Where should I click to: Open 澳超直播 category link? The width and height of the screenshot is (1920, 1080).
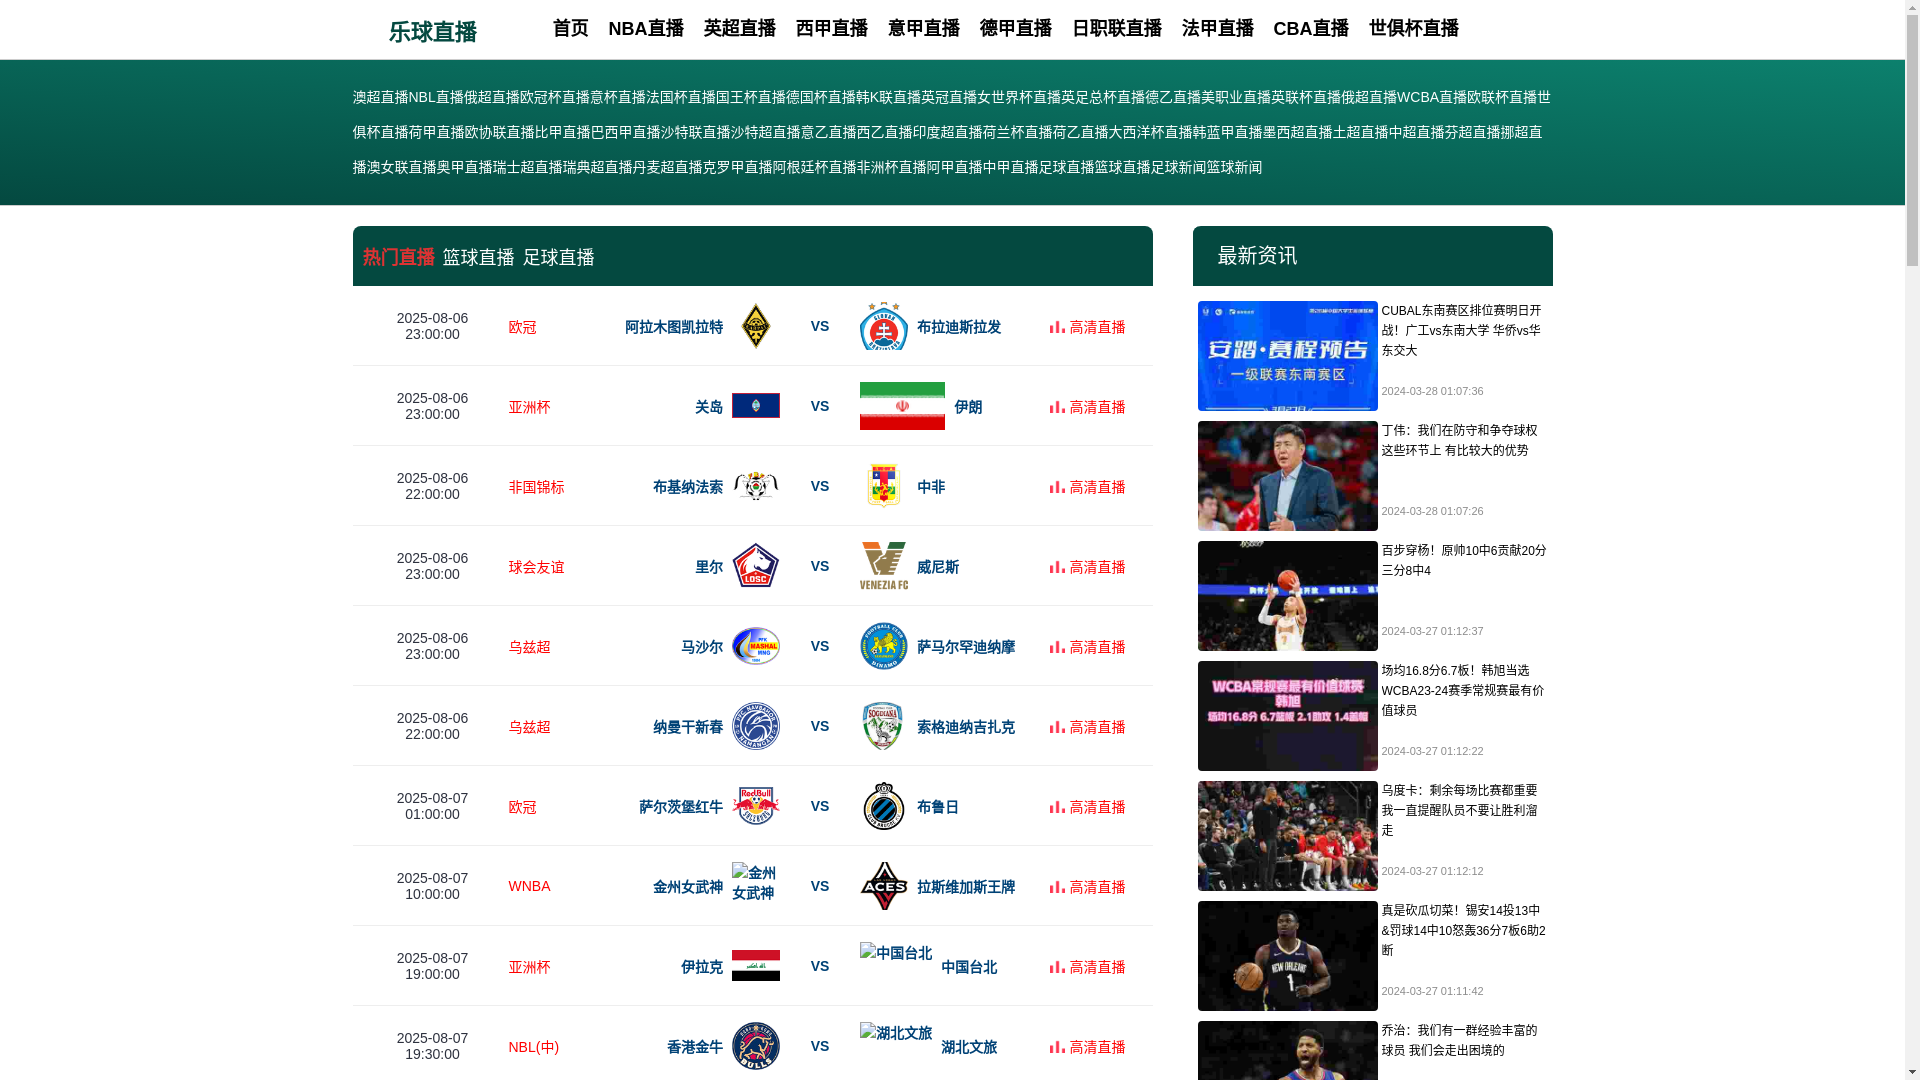pos(380,97)
